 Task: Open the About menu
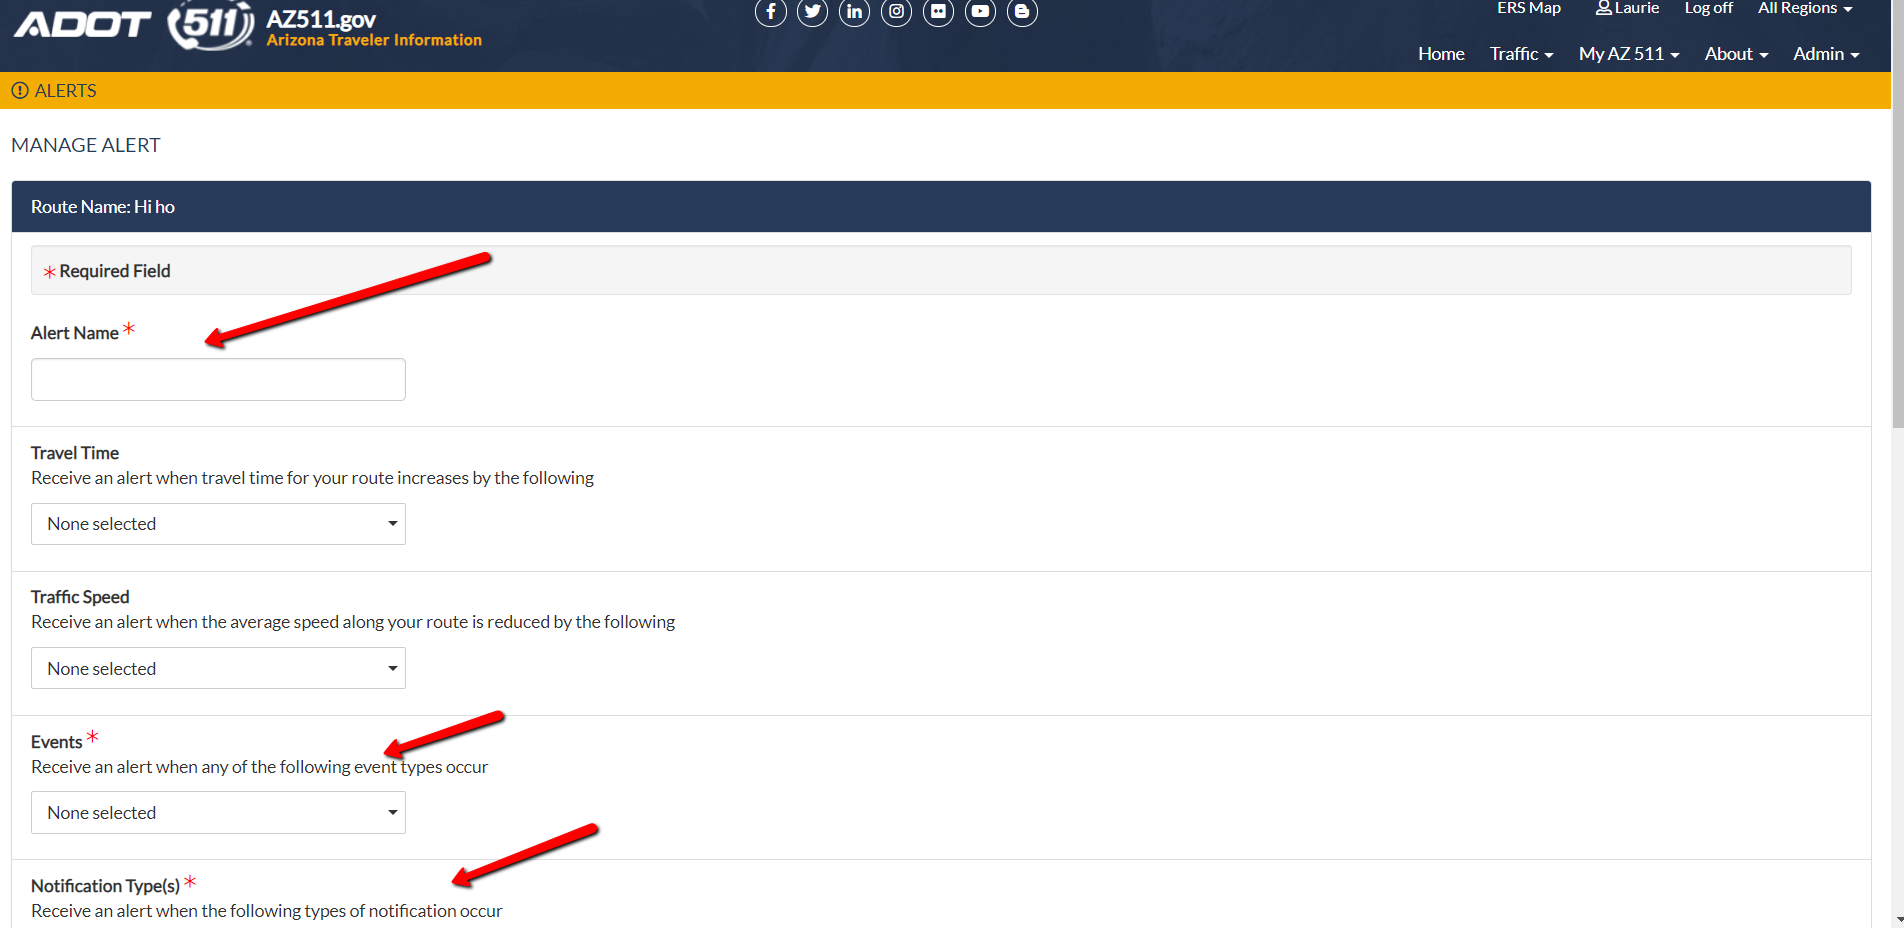point(1736,54)
